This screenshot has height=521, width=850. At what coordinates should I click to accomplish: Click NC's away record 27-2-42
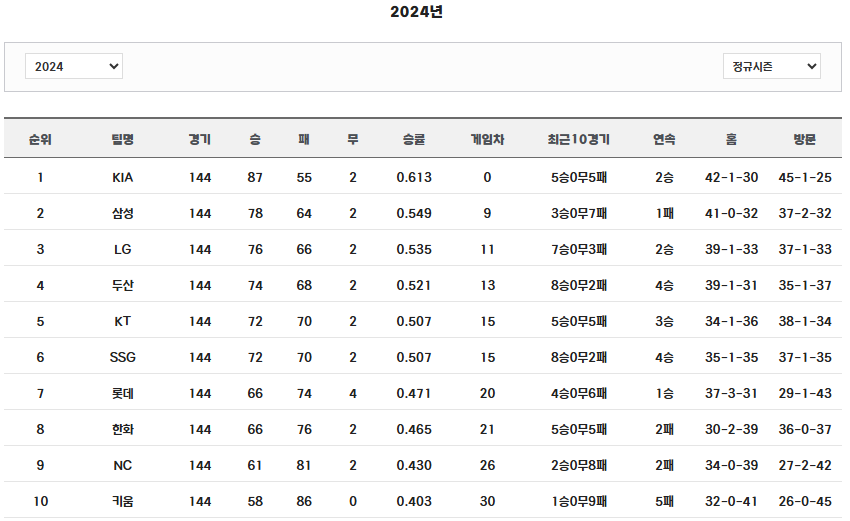[805, 465]
